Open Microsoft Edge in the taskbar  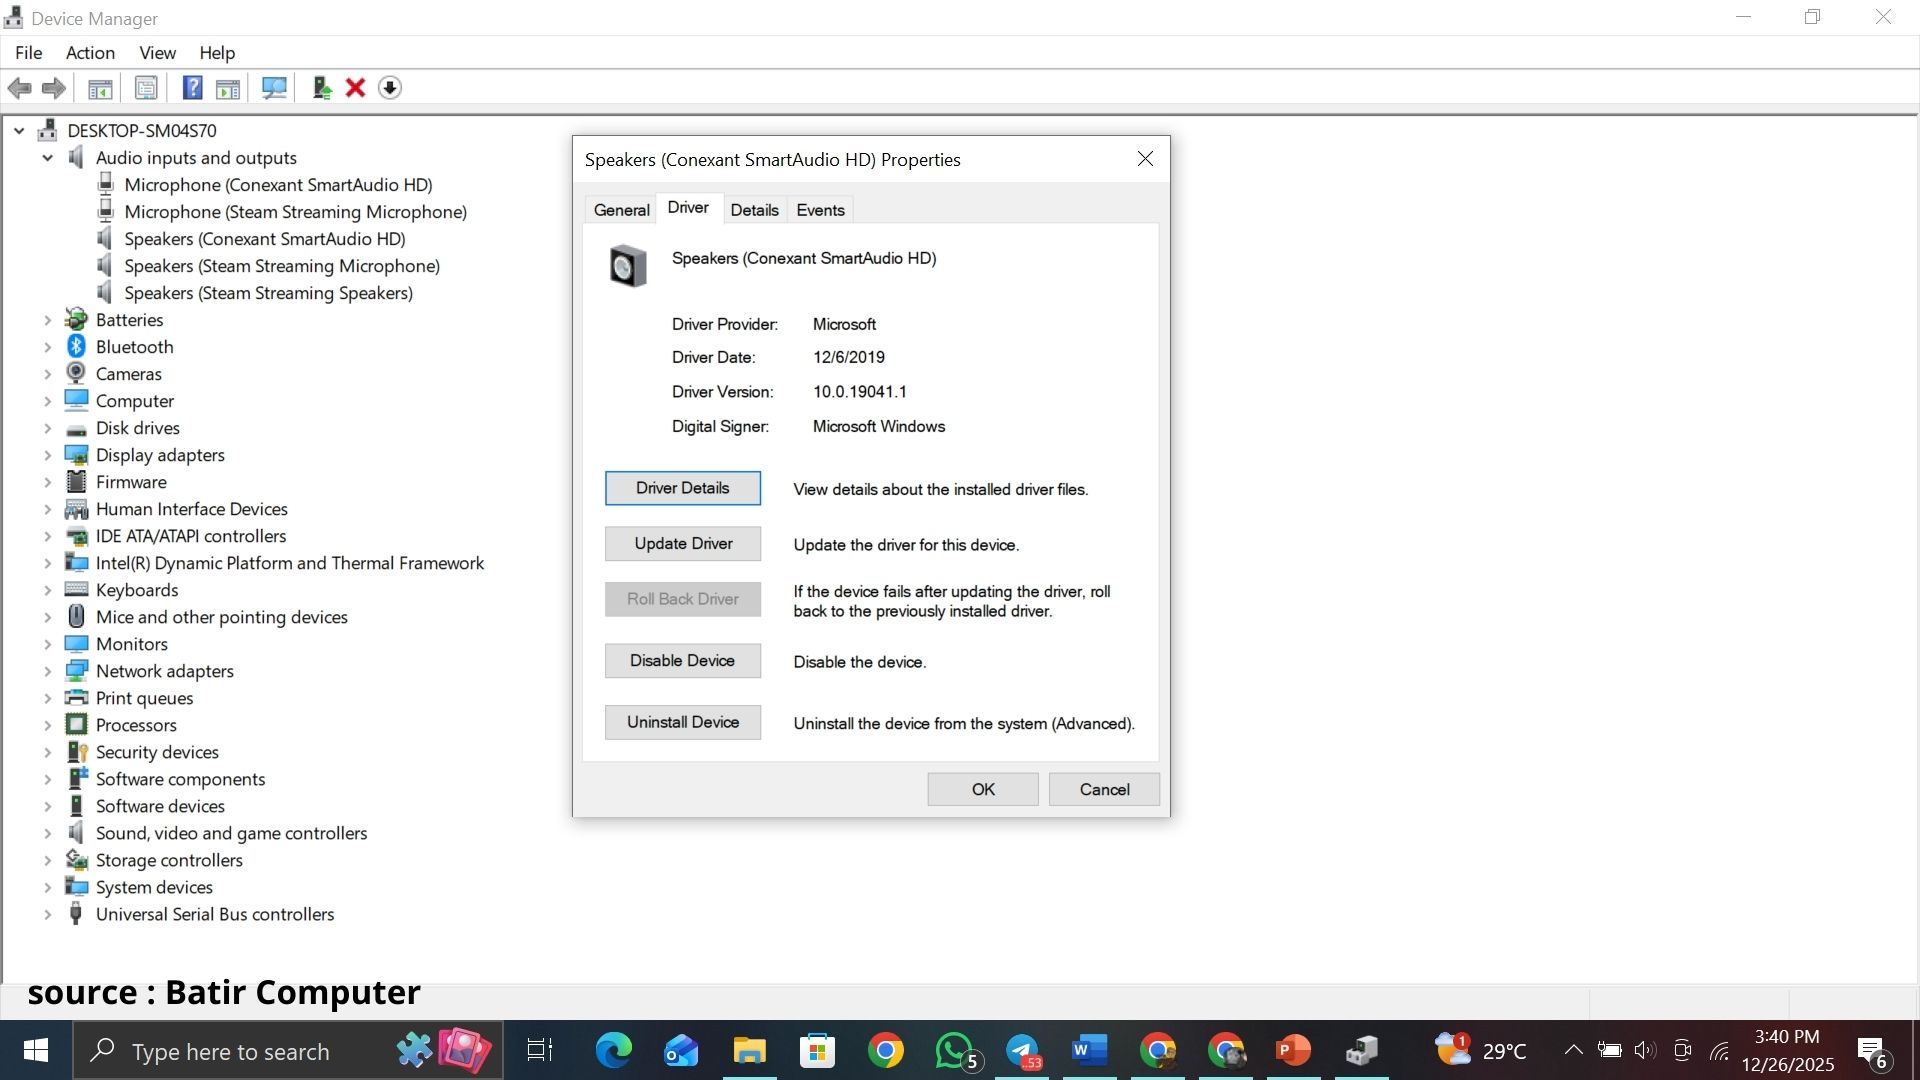click(x=614, y=1051)
